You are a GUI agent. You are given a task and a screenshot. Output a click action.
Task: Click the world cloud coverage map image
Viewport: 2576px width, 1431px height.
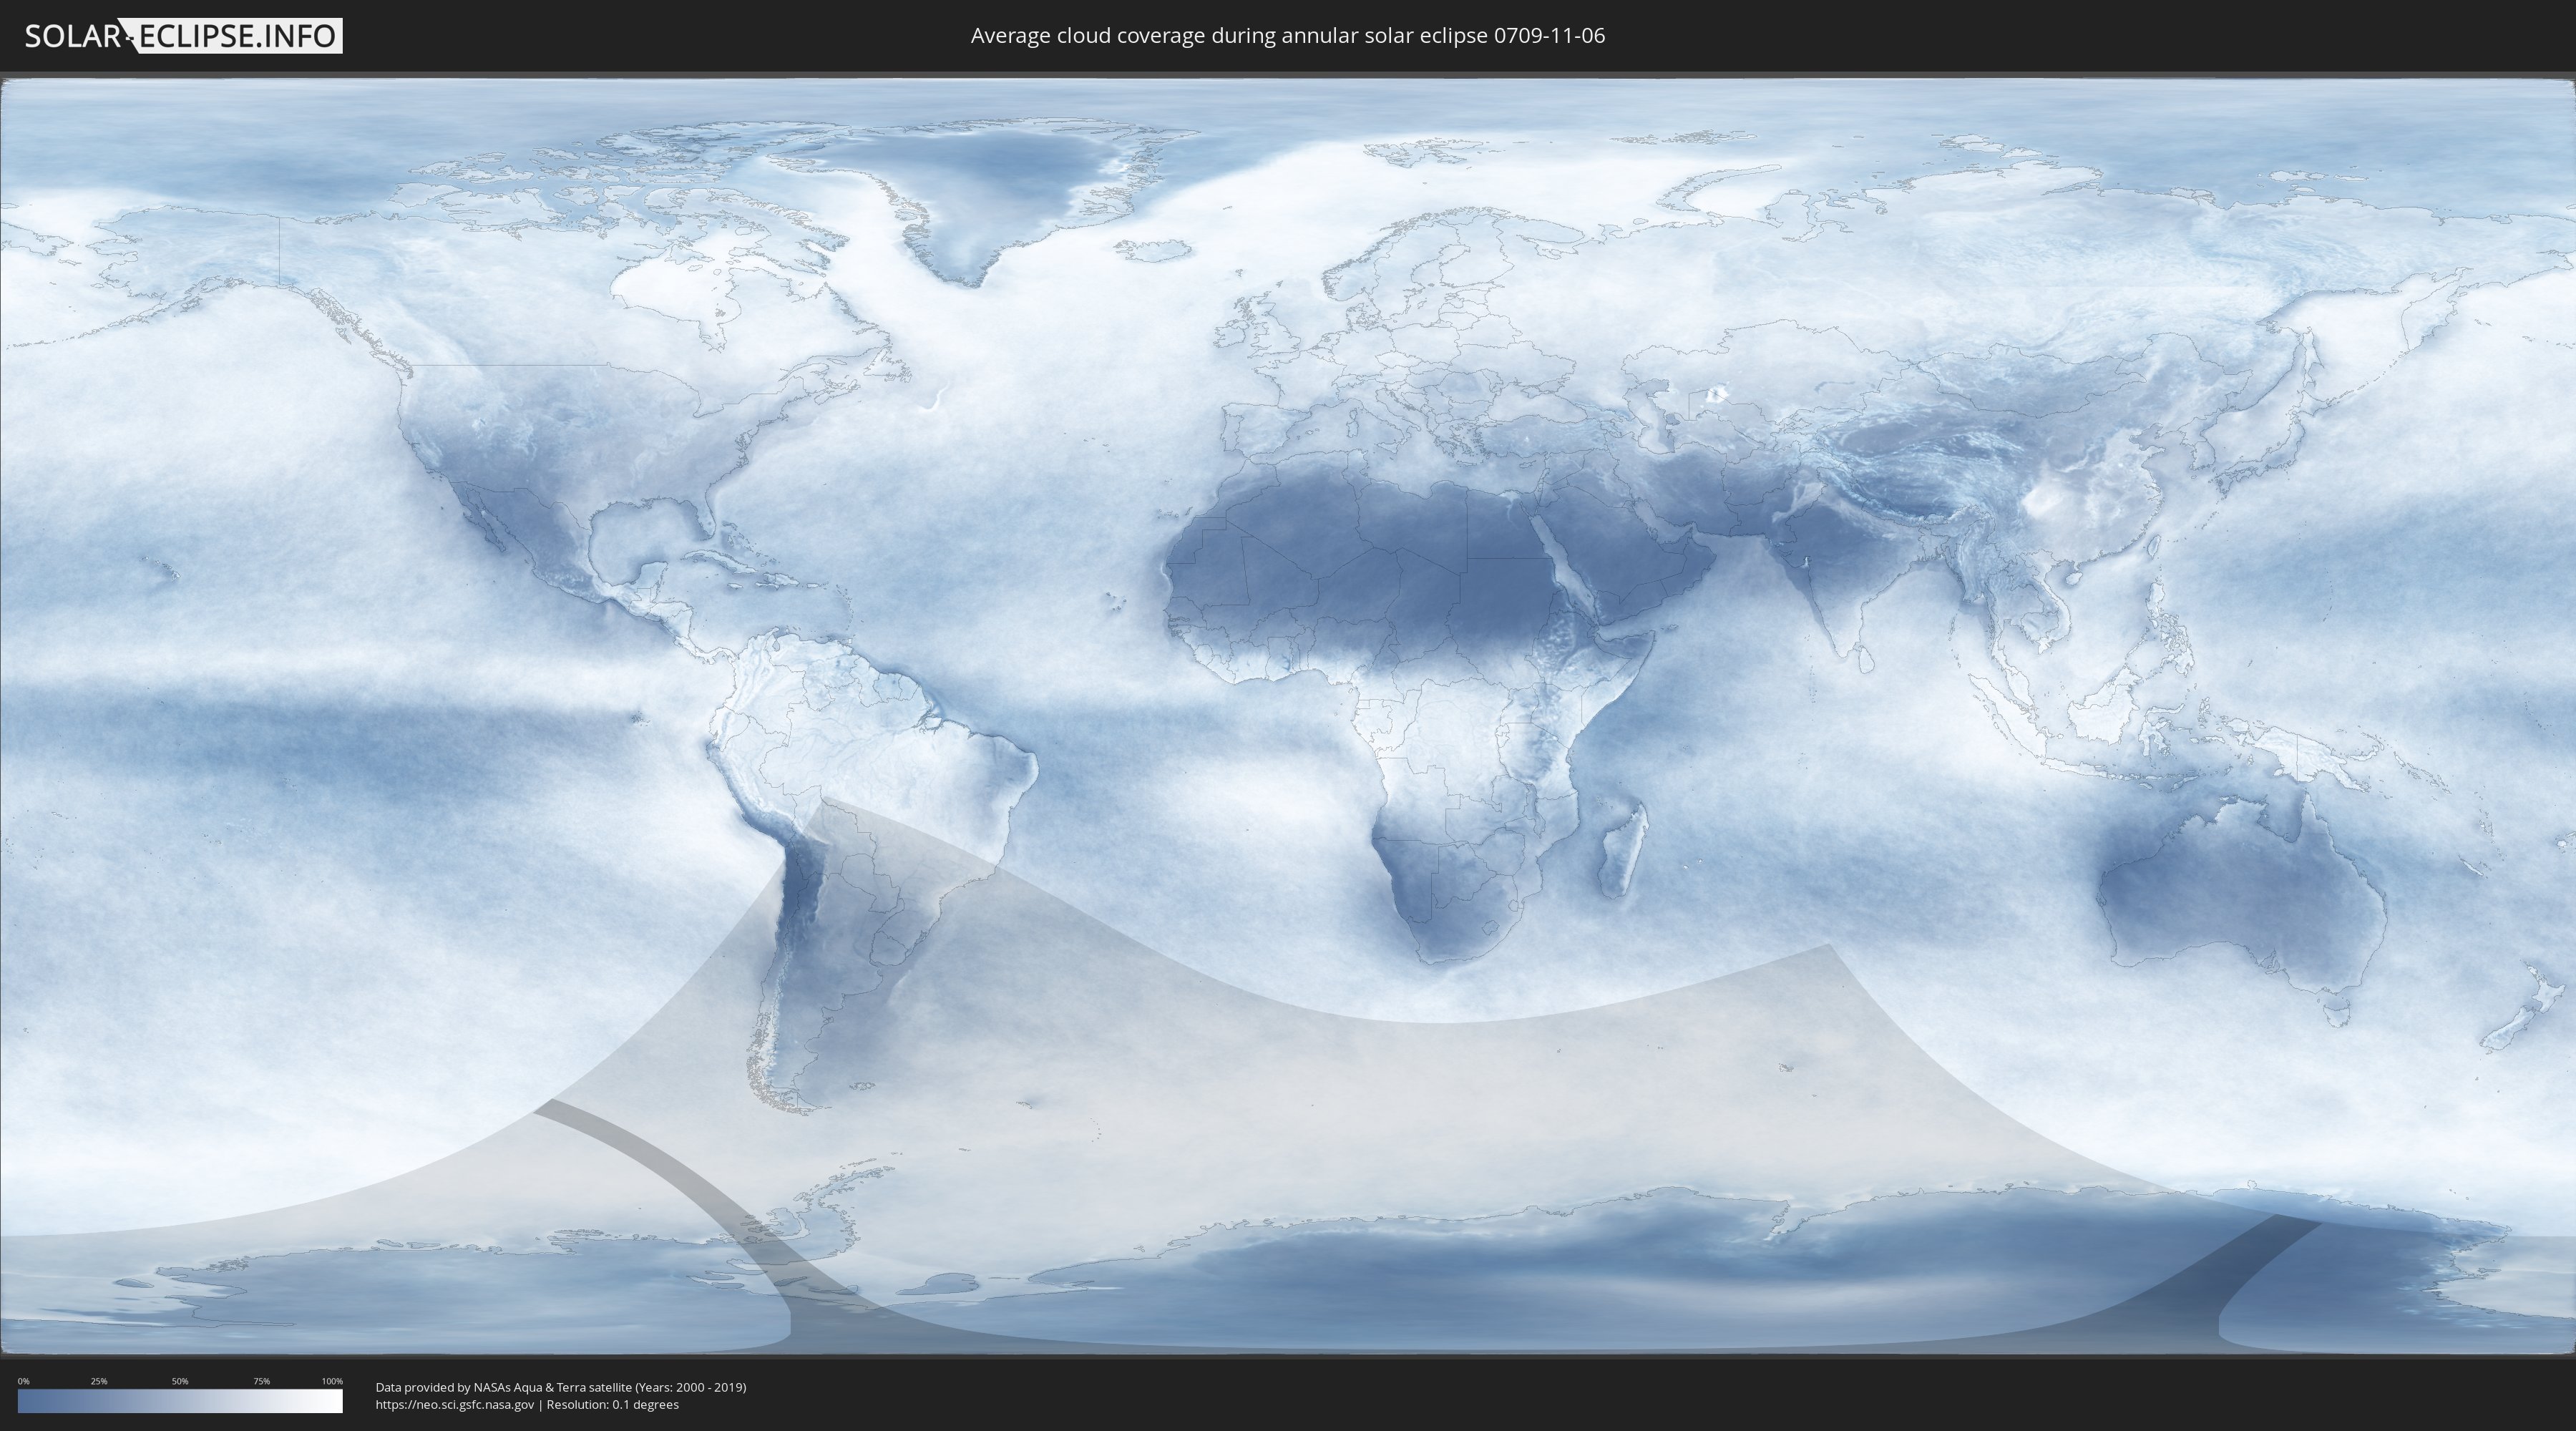click(x=1288, y=716)
